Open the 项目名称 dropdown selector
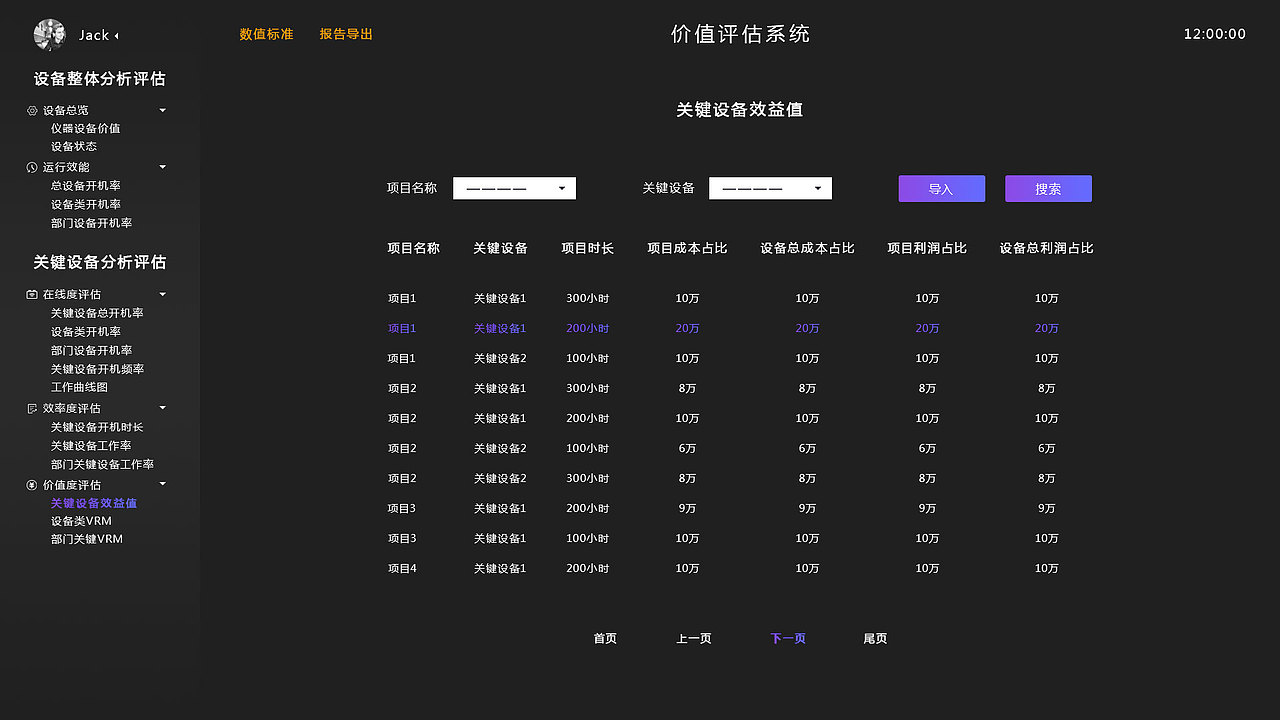The image size is (1280, 720). 514,188
